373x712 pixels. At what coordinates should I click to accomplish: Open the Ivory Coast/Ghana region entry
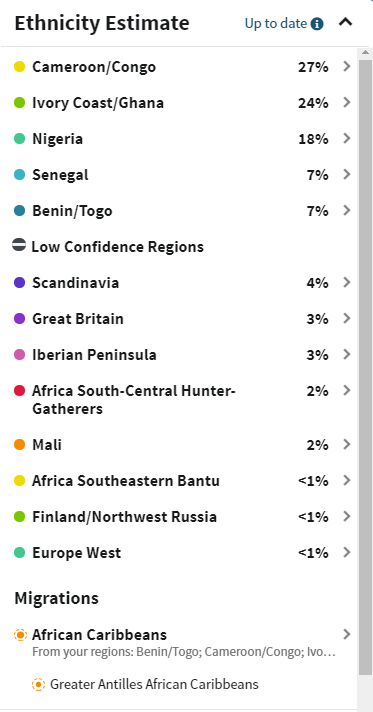coord(183,103)
